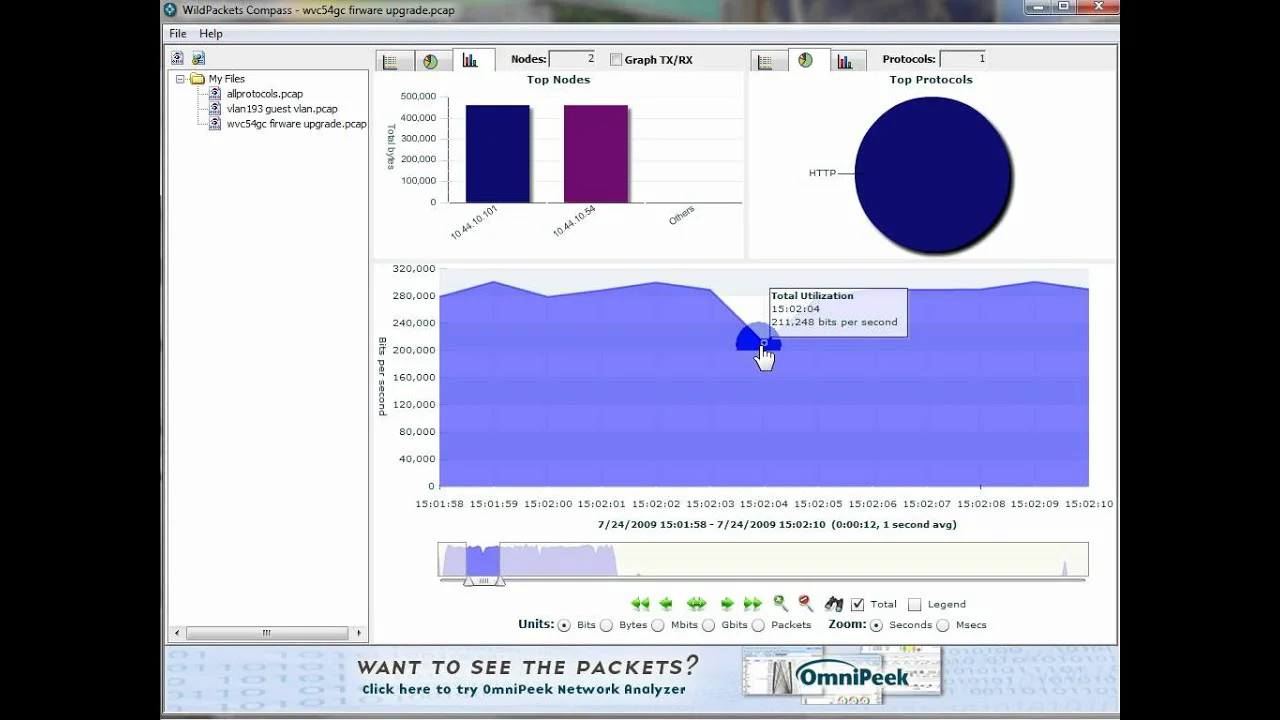
Task: Click the timeline range slider handle
Action: click(x=484, y=580)
